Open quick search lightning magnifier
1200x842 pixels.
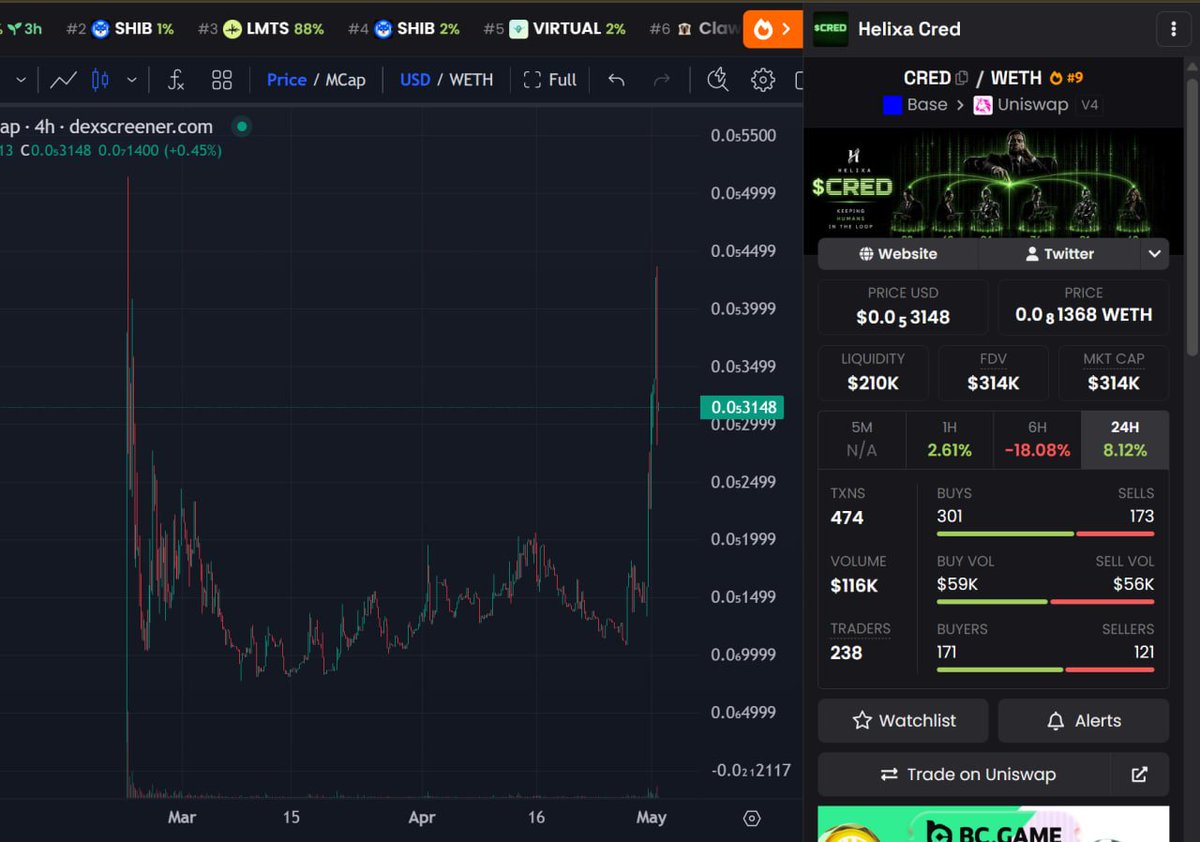[x=717, y=80]
